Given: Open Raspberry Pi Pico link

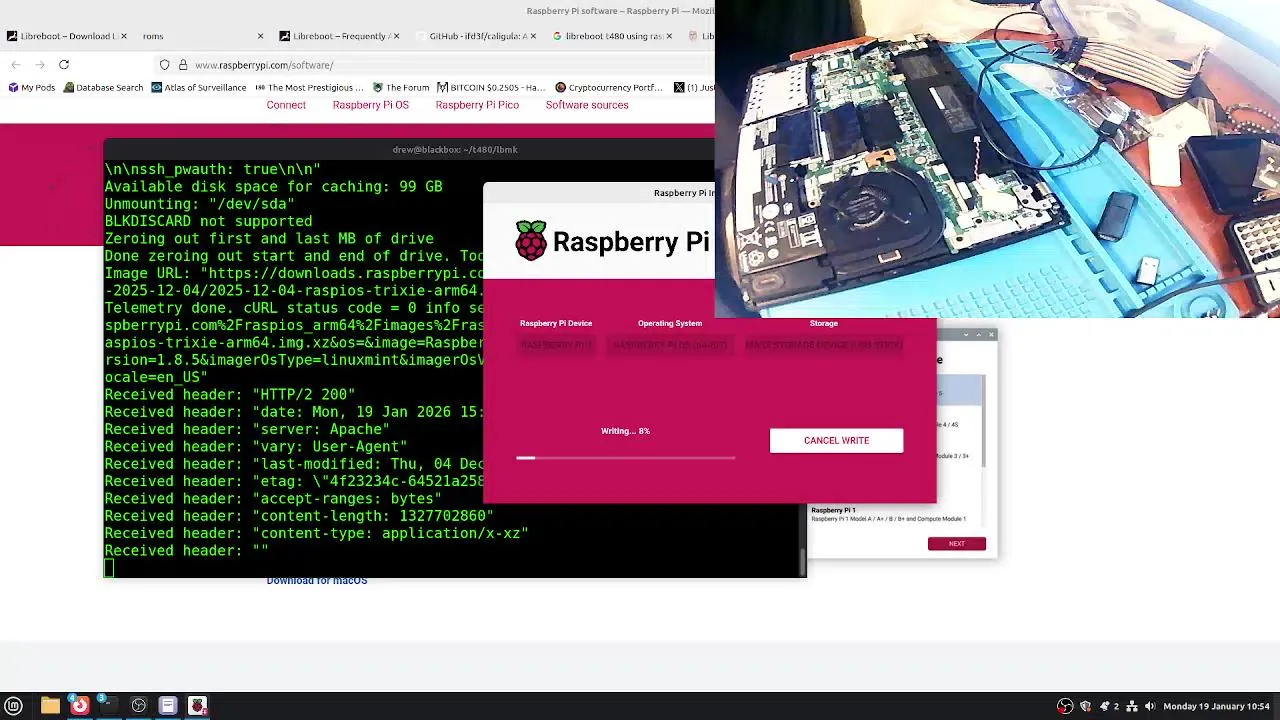Looking at the screenshot, I should (477, 105).
